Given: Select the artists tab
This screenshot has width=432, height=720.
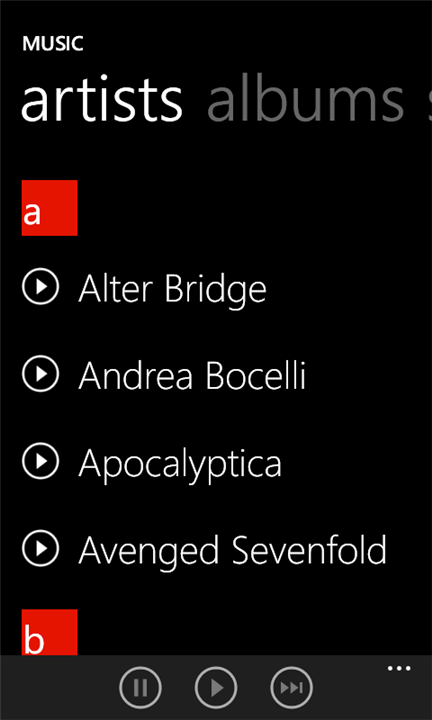Looking at the screenshot, I should click(102, 100).
